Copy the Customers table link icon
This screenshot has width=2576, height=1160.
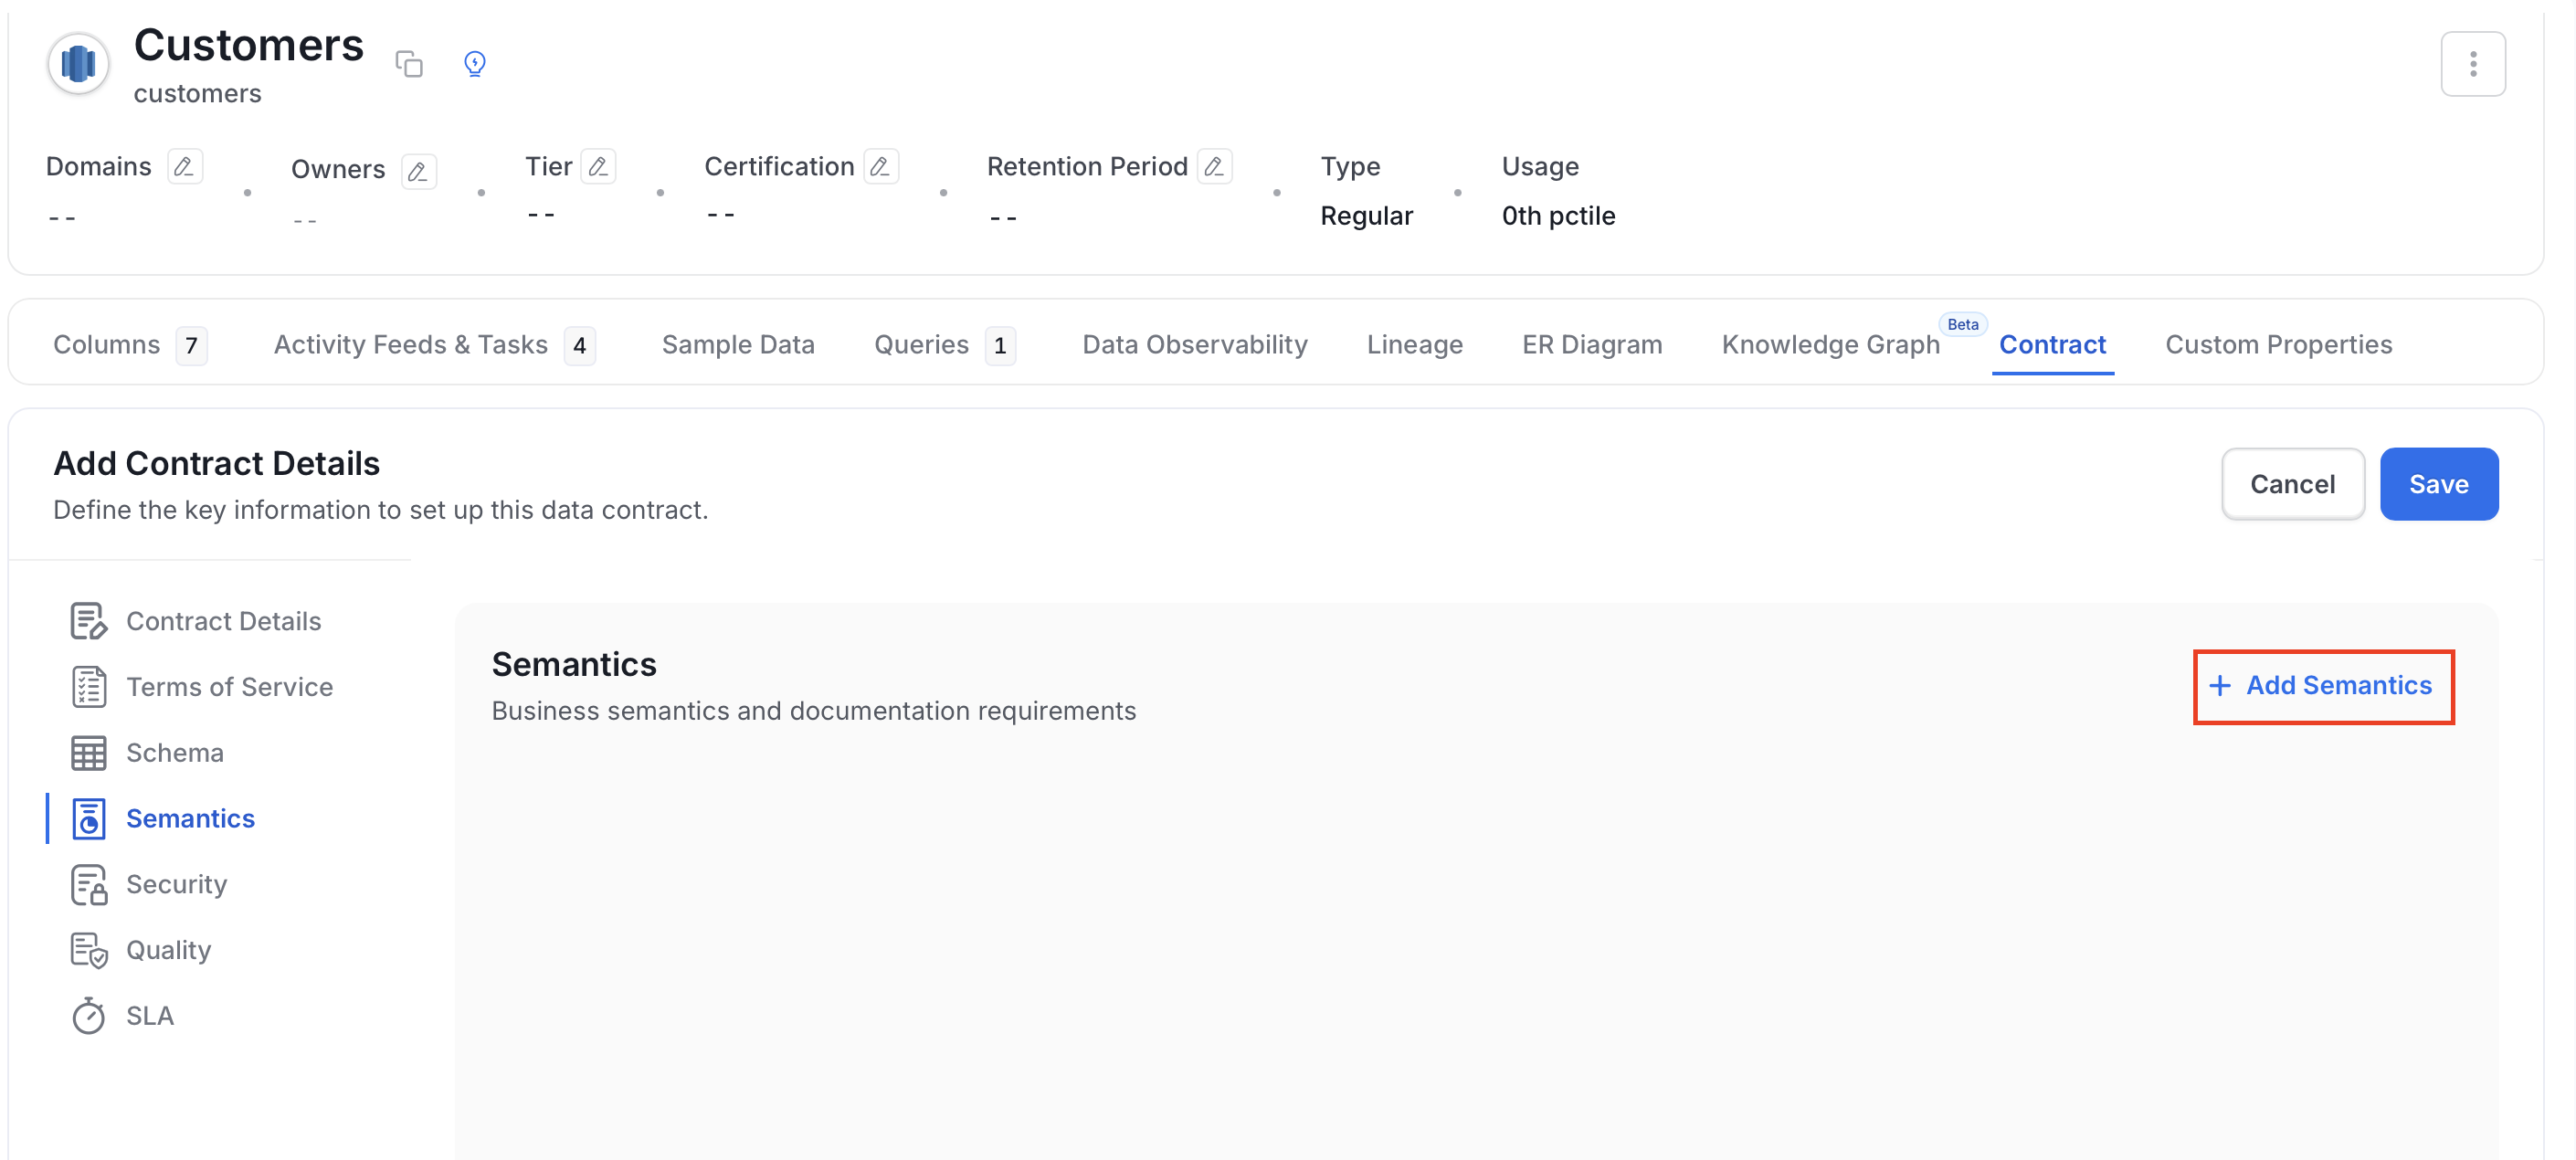click(409, 64)
